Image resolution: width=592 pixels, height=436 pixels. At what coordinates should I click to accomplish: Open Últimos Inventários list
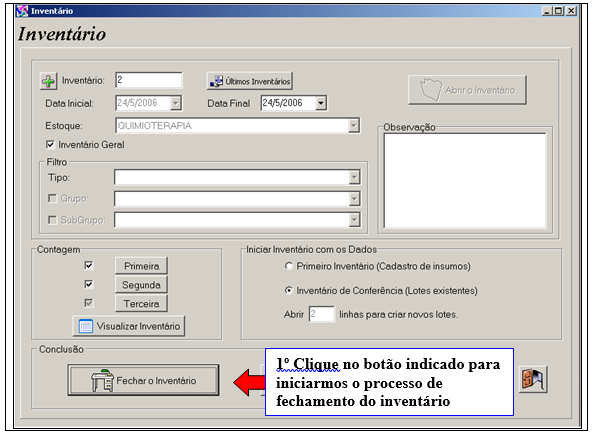(250, 81)
